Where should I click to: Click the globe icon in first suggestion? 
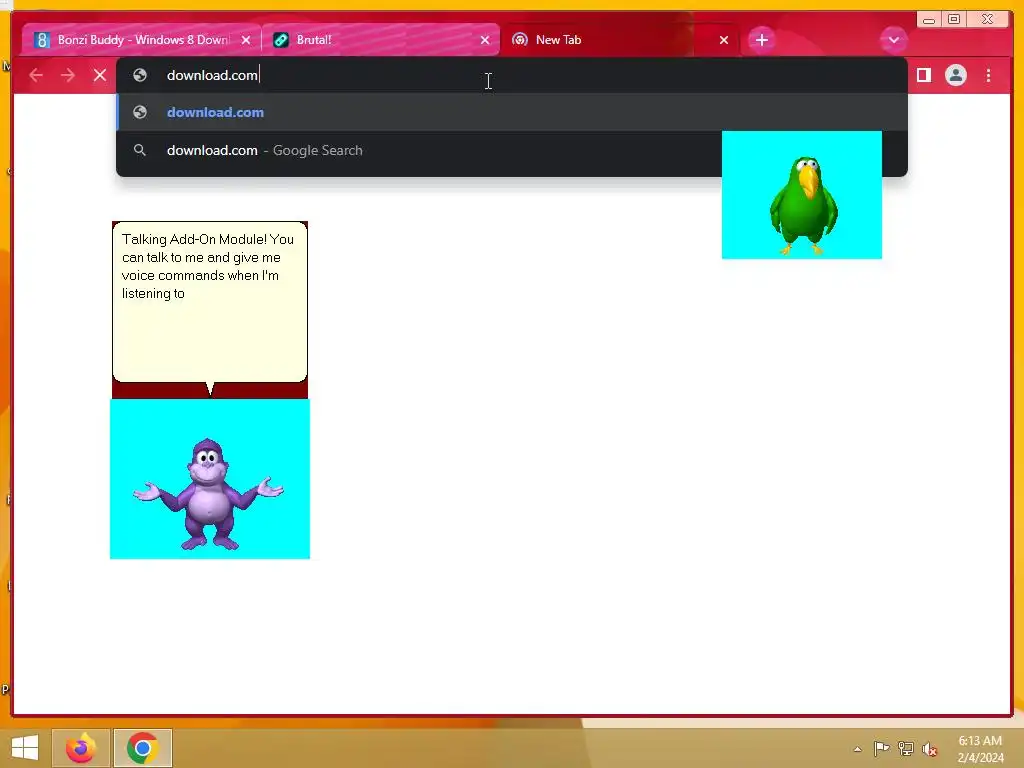coord(140,112)
